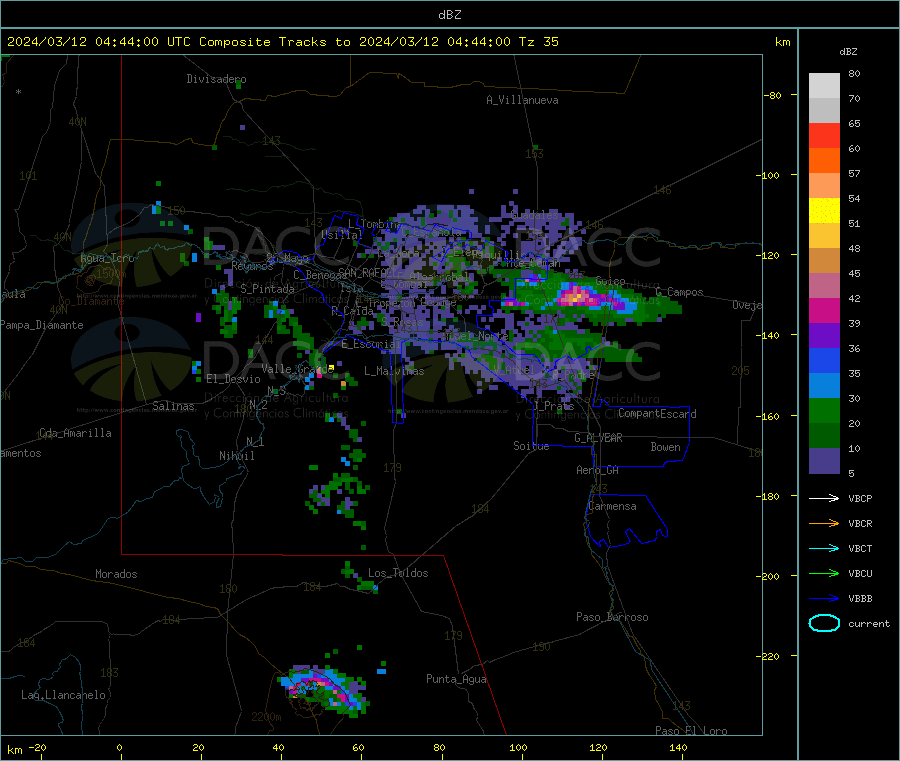
Task: Click the 'Agua_Toro' map label
Action: [x=107, y=258]
